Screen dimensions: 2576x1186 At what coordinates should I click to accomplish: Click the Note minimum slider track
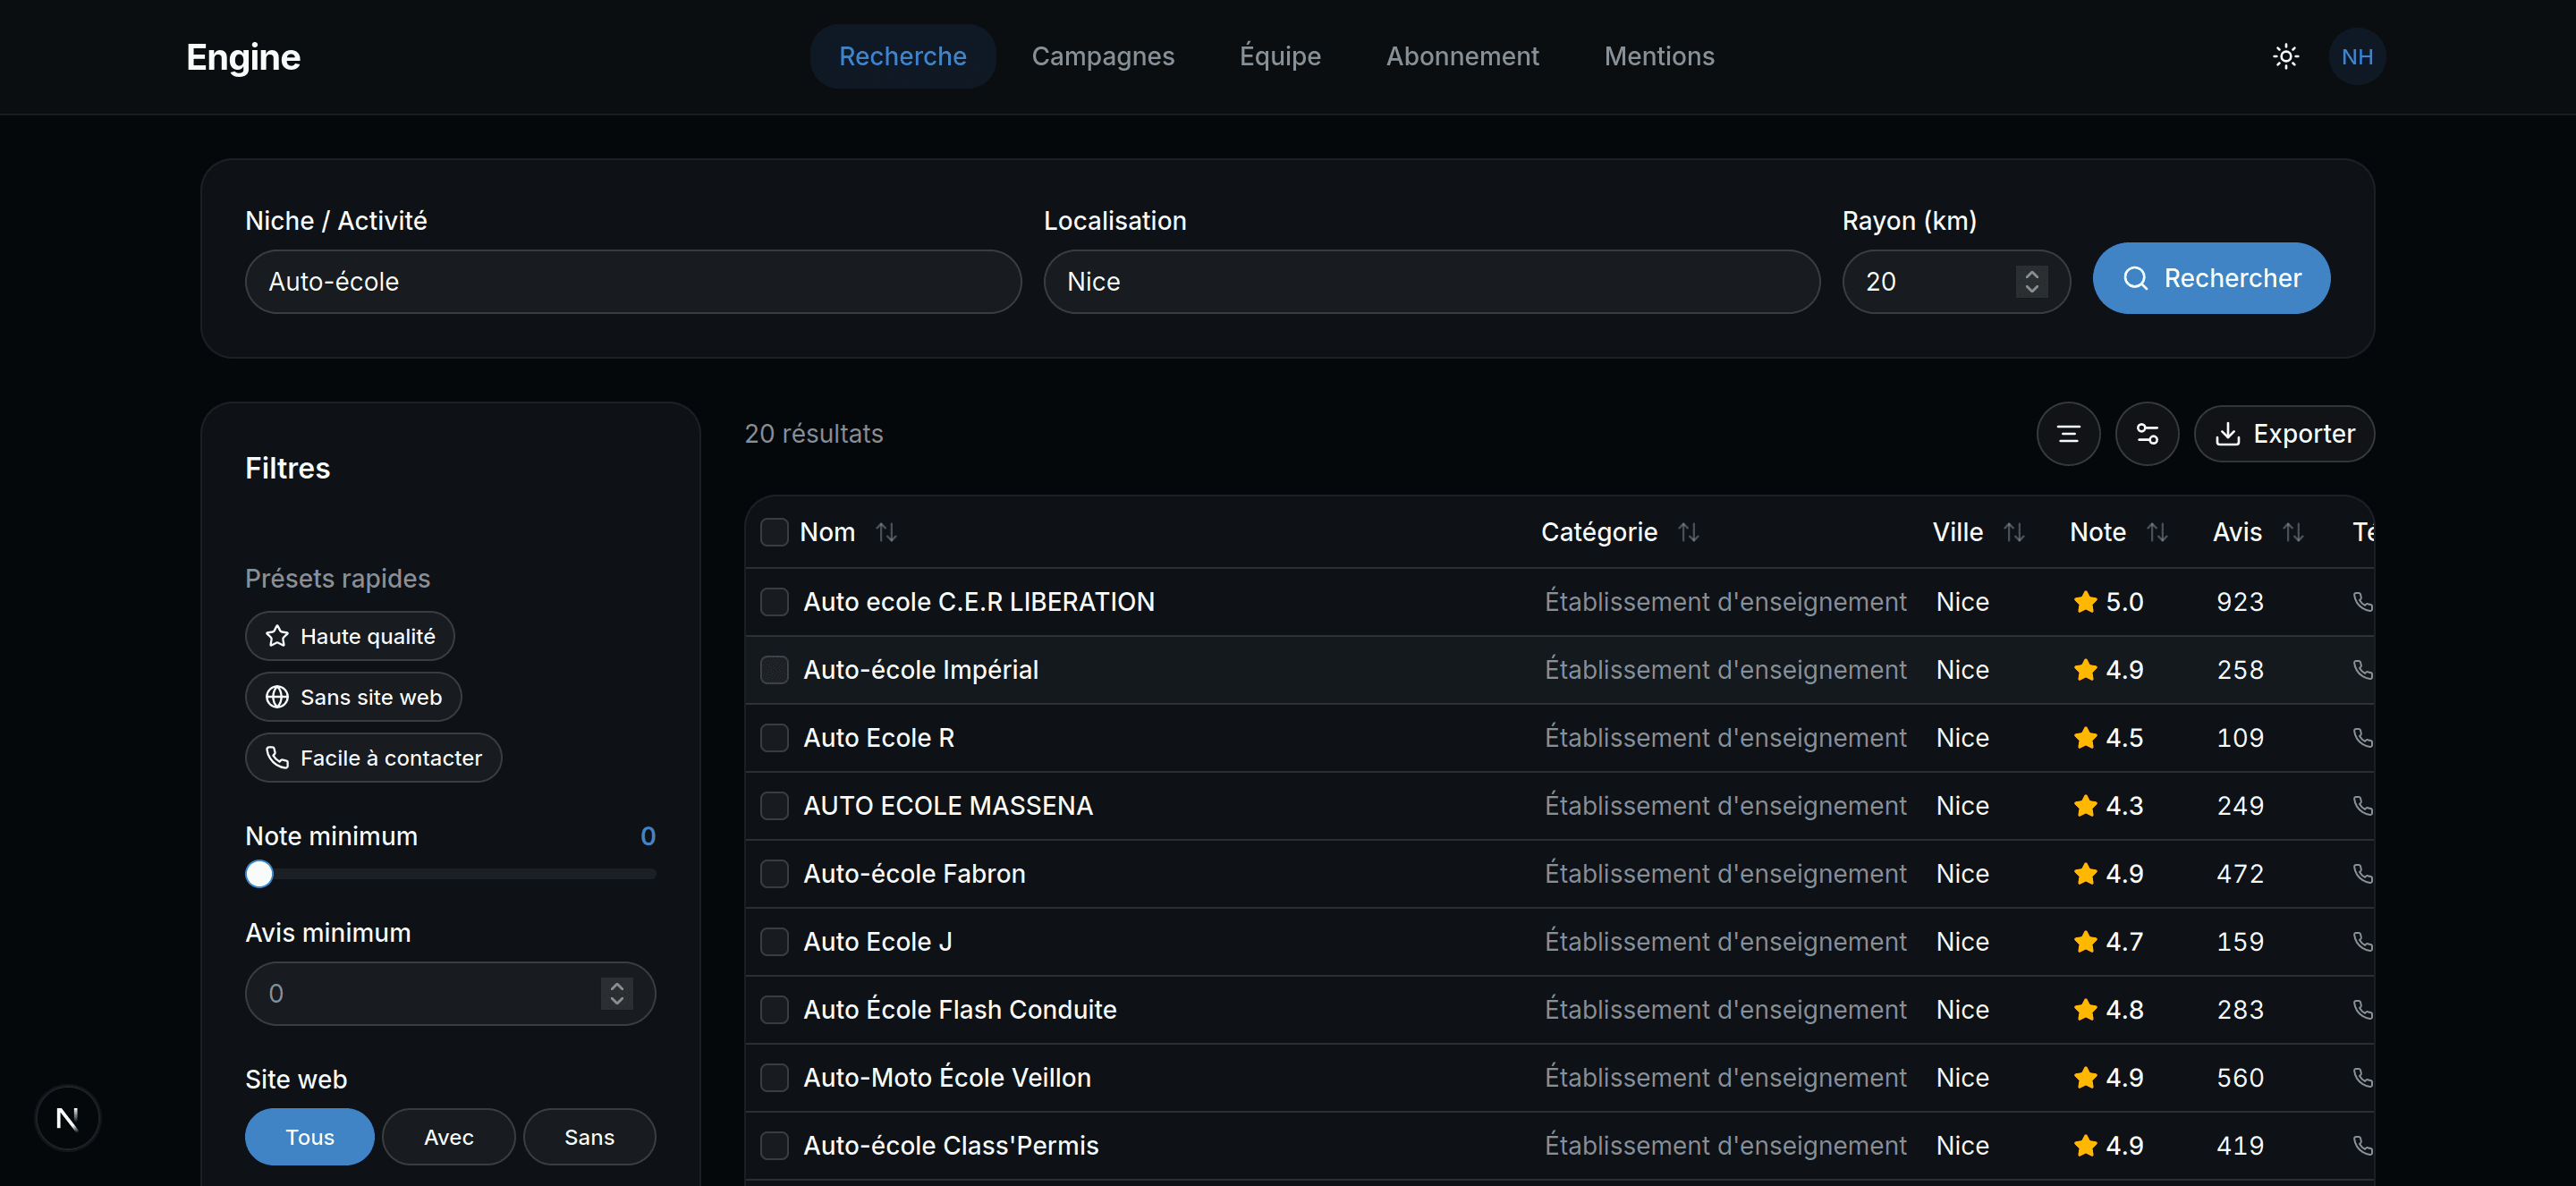click(451, 874)
